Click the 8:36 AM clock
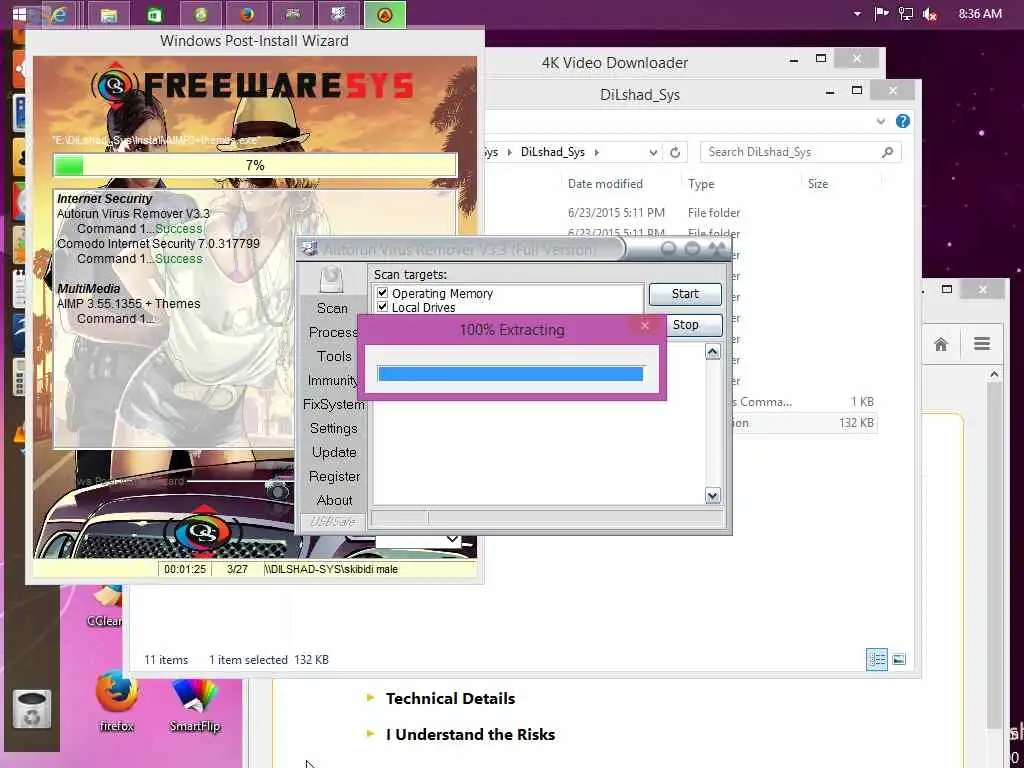Viewport: 1024px width, 768px height. tap(980, 14)
